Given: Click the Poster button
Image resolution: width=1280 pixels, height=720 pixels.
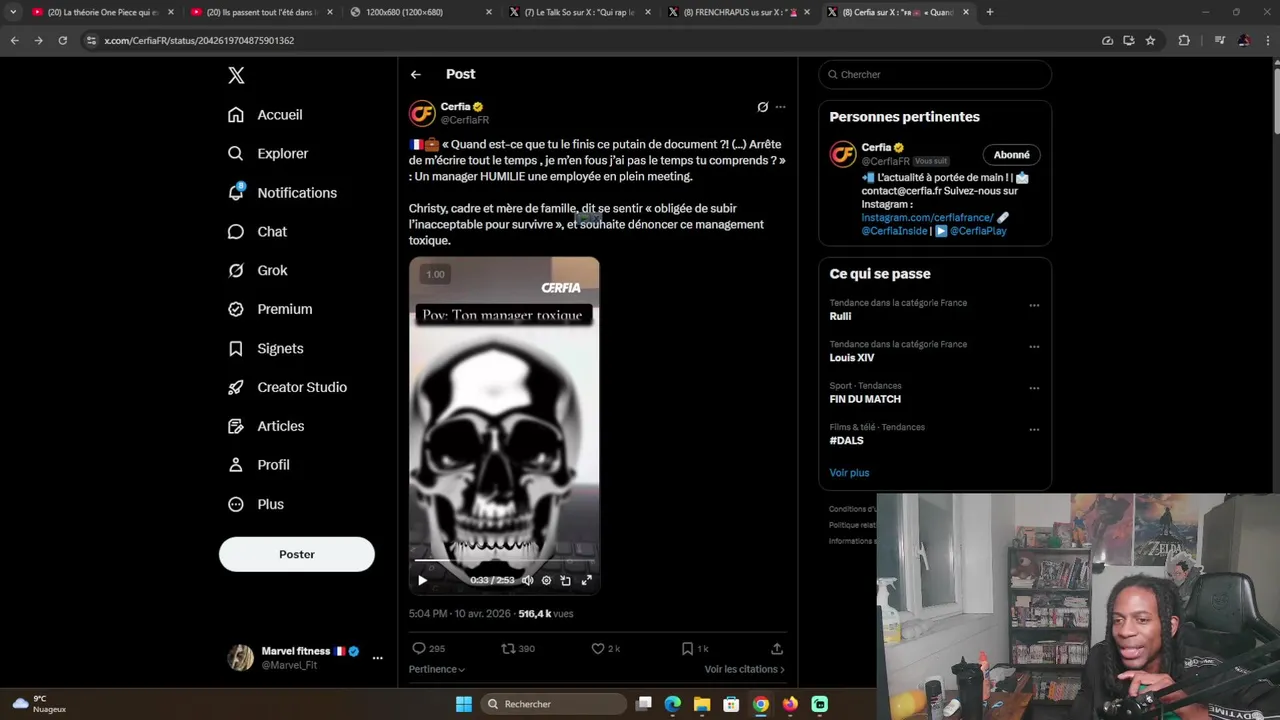Looking at the screenshot, I should point(297,554).
